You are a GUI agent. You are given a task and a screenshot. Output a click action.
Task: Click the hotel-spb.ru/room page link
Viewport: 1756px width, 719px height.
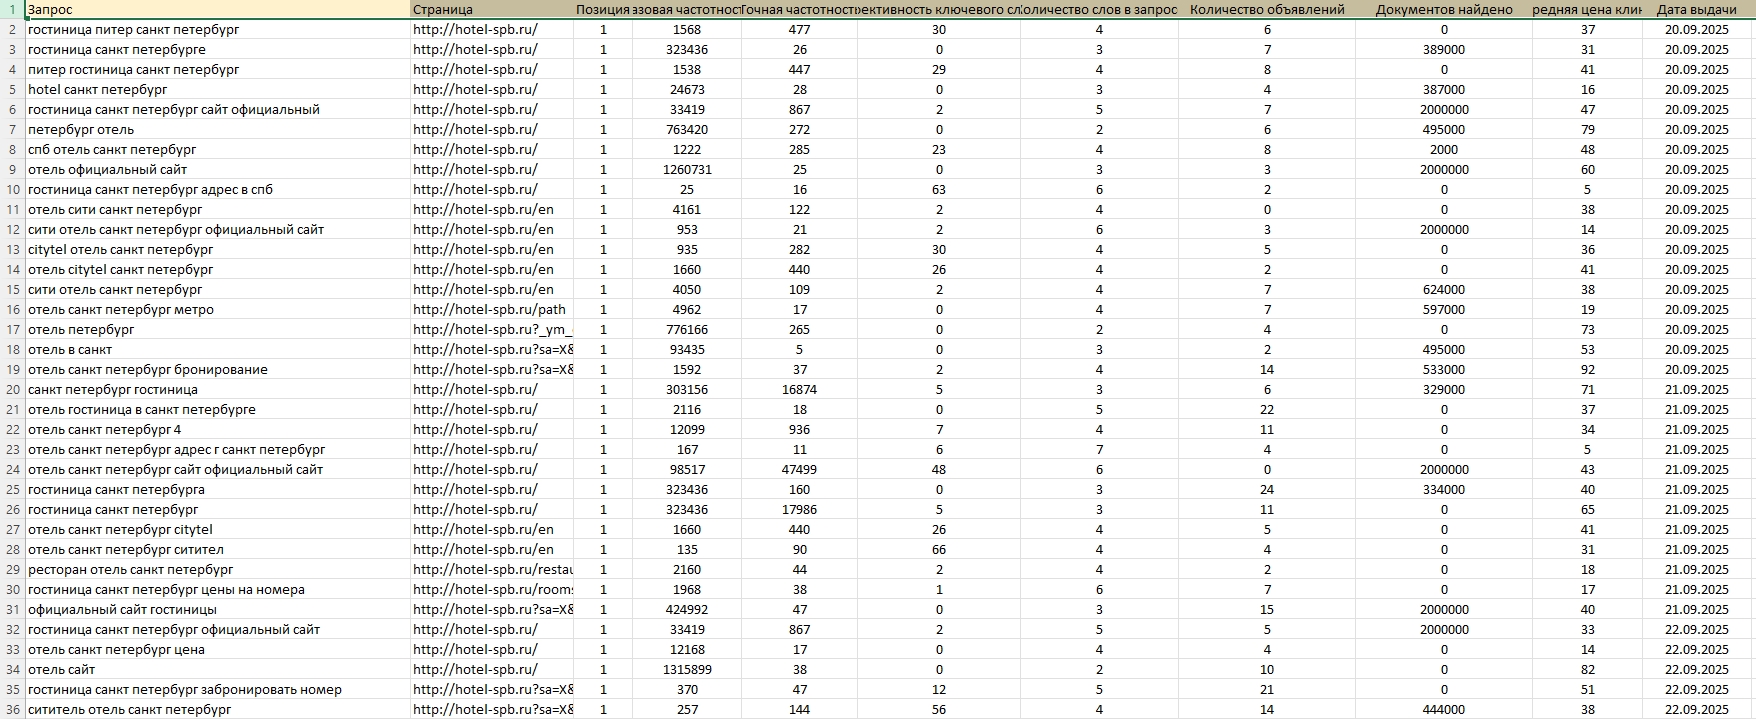click(492, 590)
